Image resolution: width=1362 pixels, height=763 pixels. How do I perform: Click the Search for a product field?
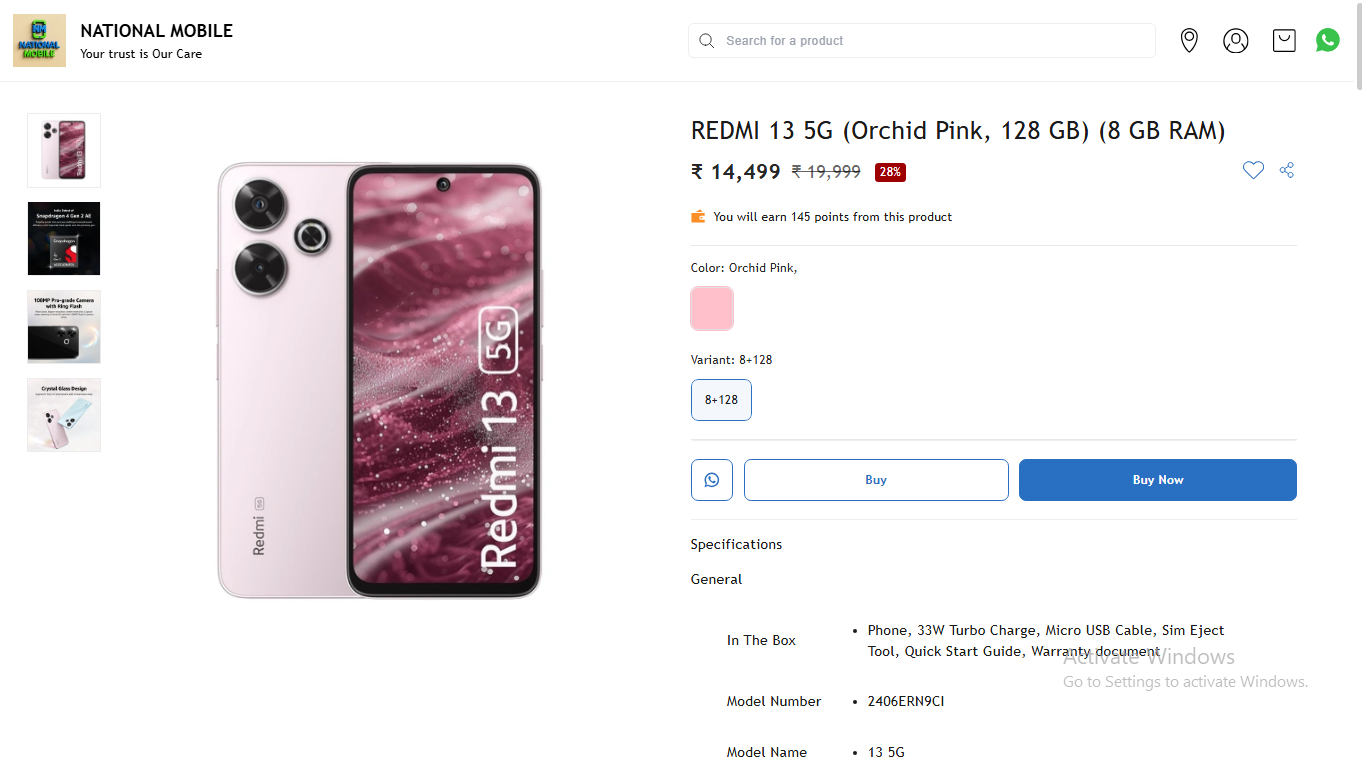tap(930, 41)
